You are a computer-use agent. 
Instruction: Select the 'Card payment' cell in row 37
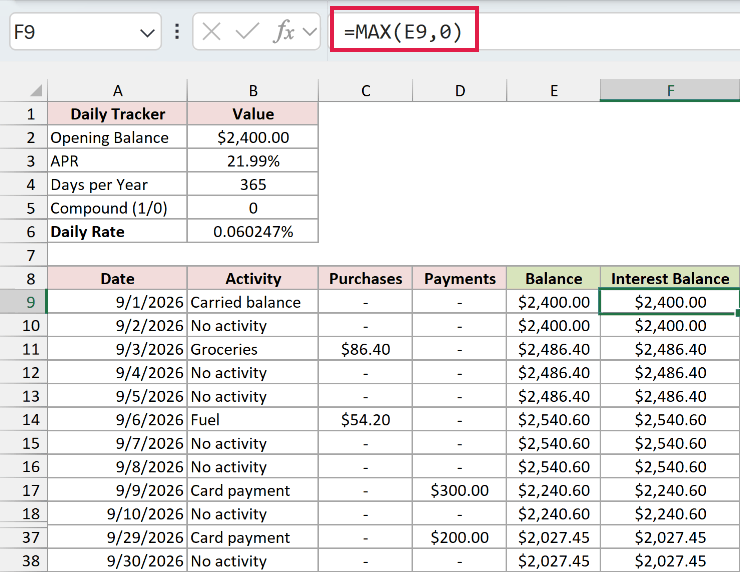tap(253, 537)
